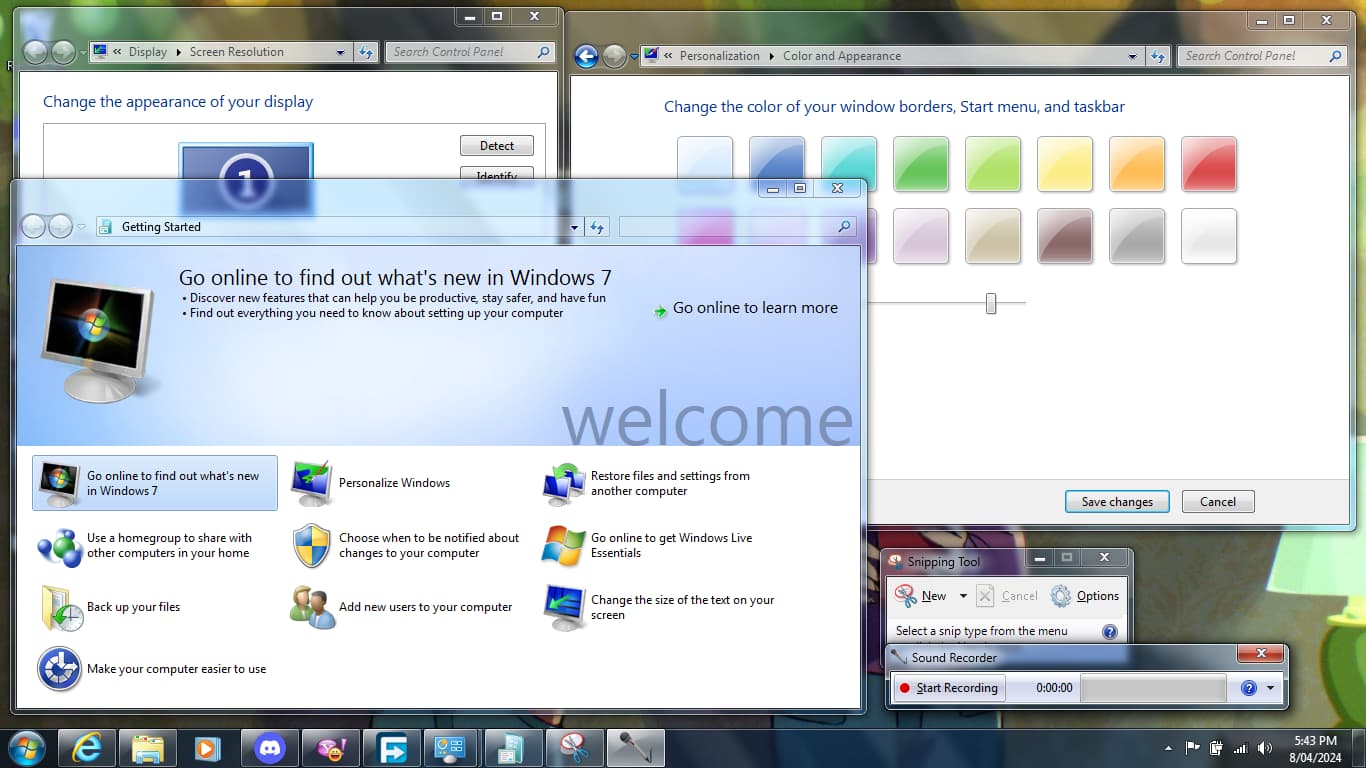Select the brown Chocolate color swatch
1366x768 pixels.
(x=1065, y=236)
